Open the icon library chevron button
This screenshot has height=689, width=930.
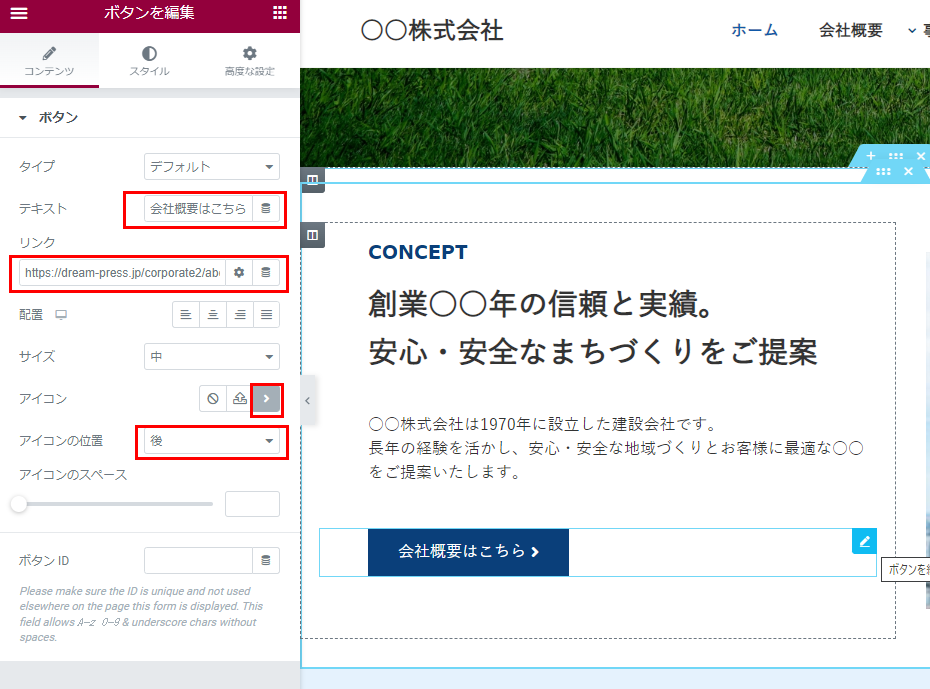pos(266,399)
